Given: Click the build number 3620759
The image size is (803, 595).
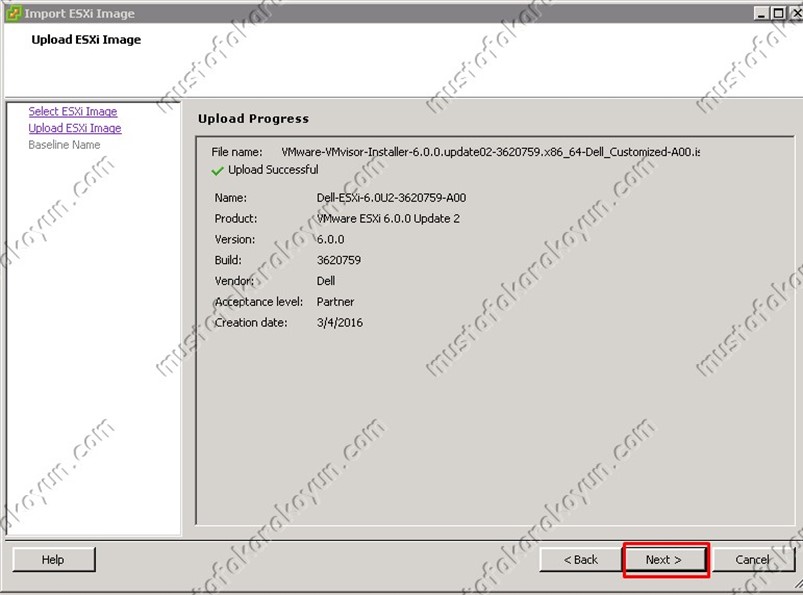Looking at the screenshot, I should coord(339,260).
